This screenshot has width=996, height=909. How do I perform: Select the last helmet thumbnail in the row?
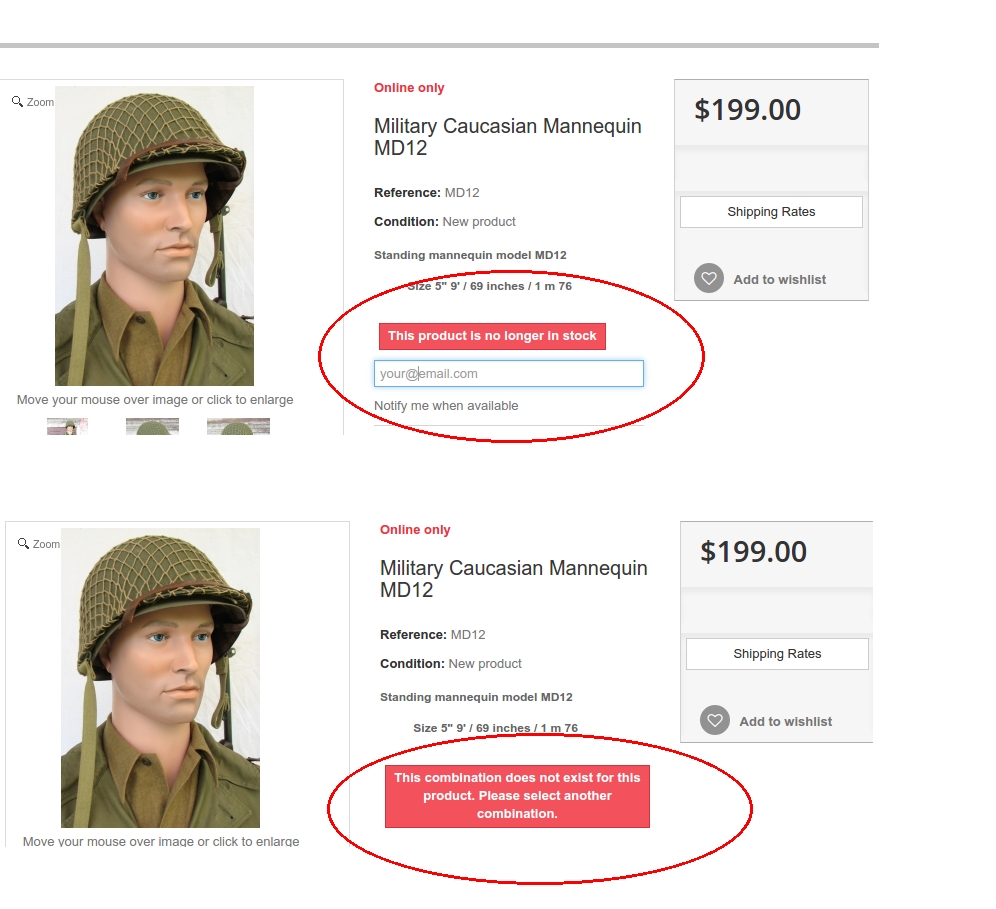(x=238, y=427)
